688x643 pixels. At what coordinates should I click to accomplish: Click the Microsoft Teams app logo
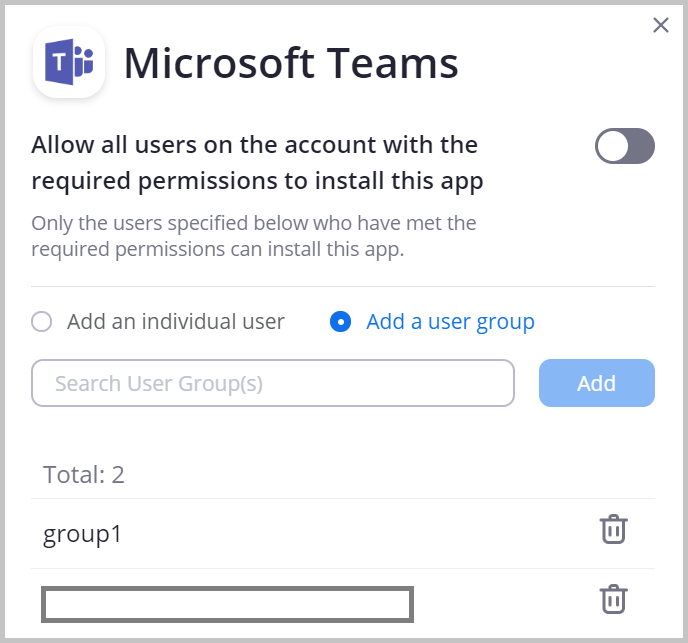69,62
